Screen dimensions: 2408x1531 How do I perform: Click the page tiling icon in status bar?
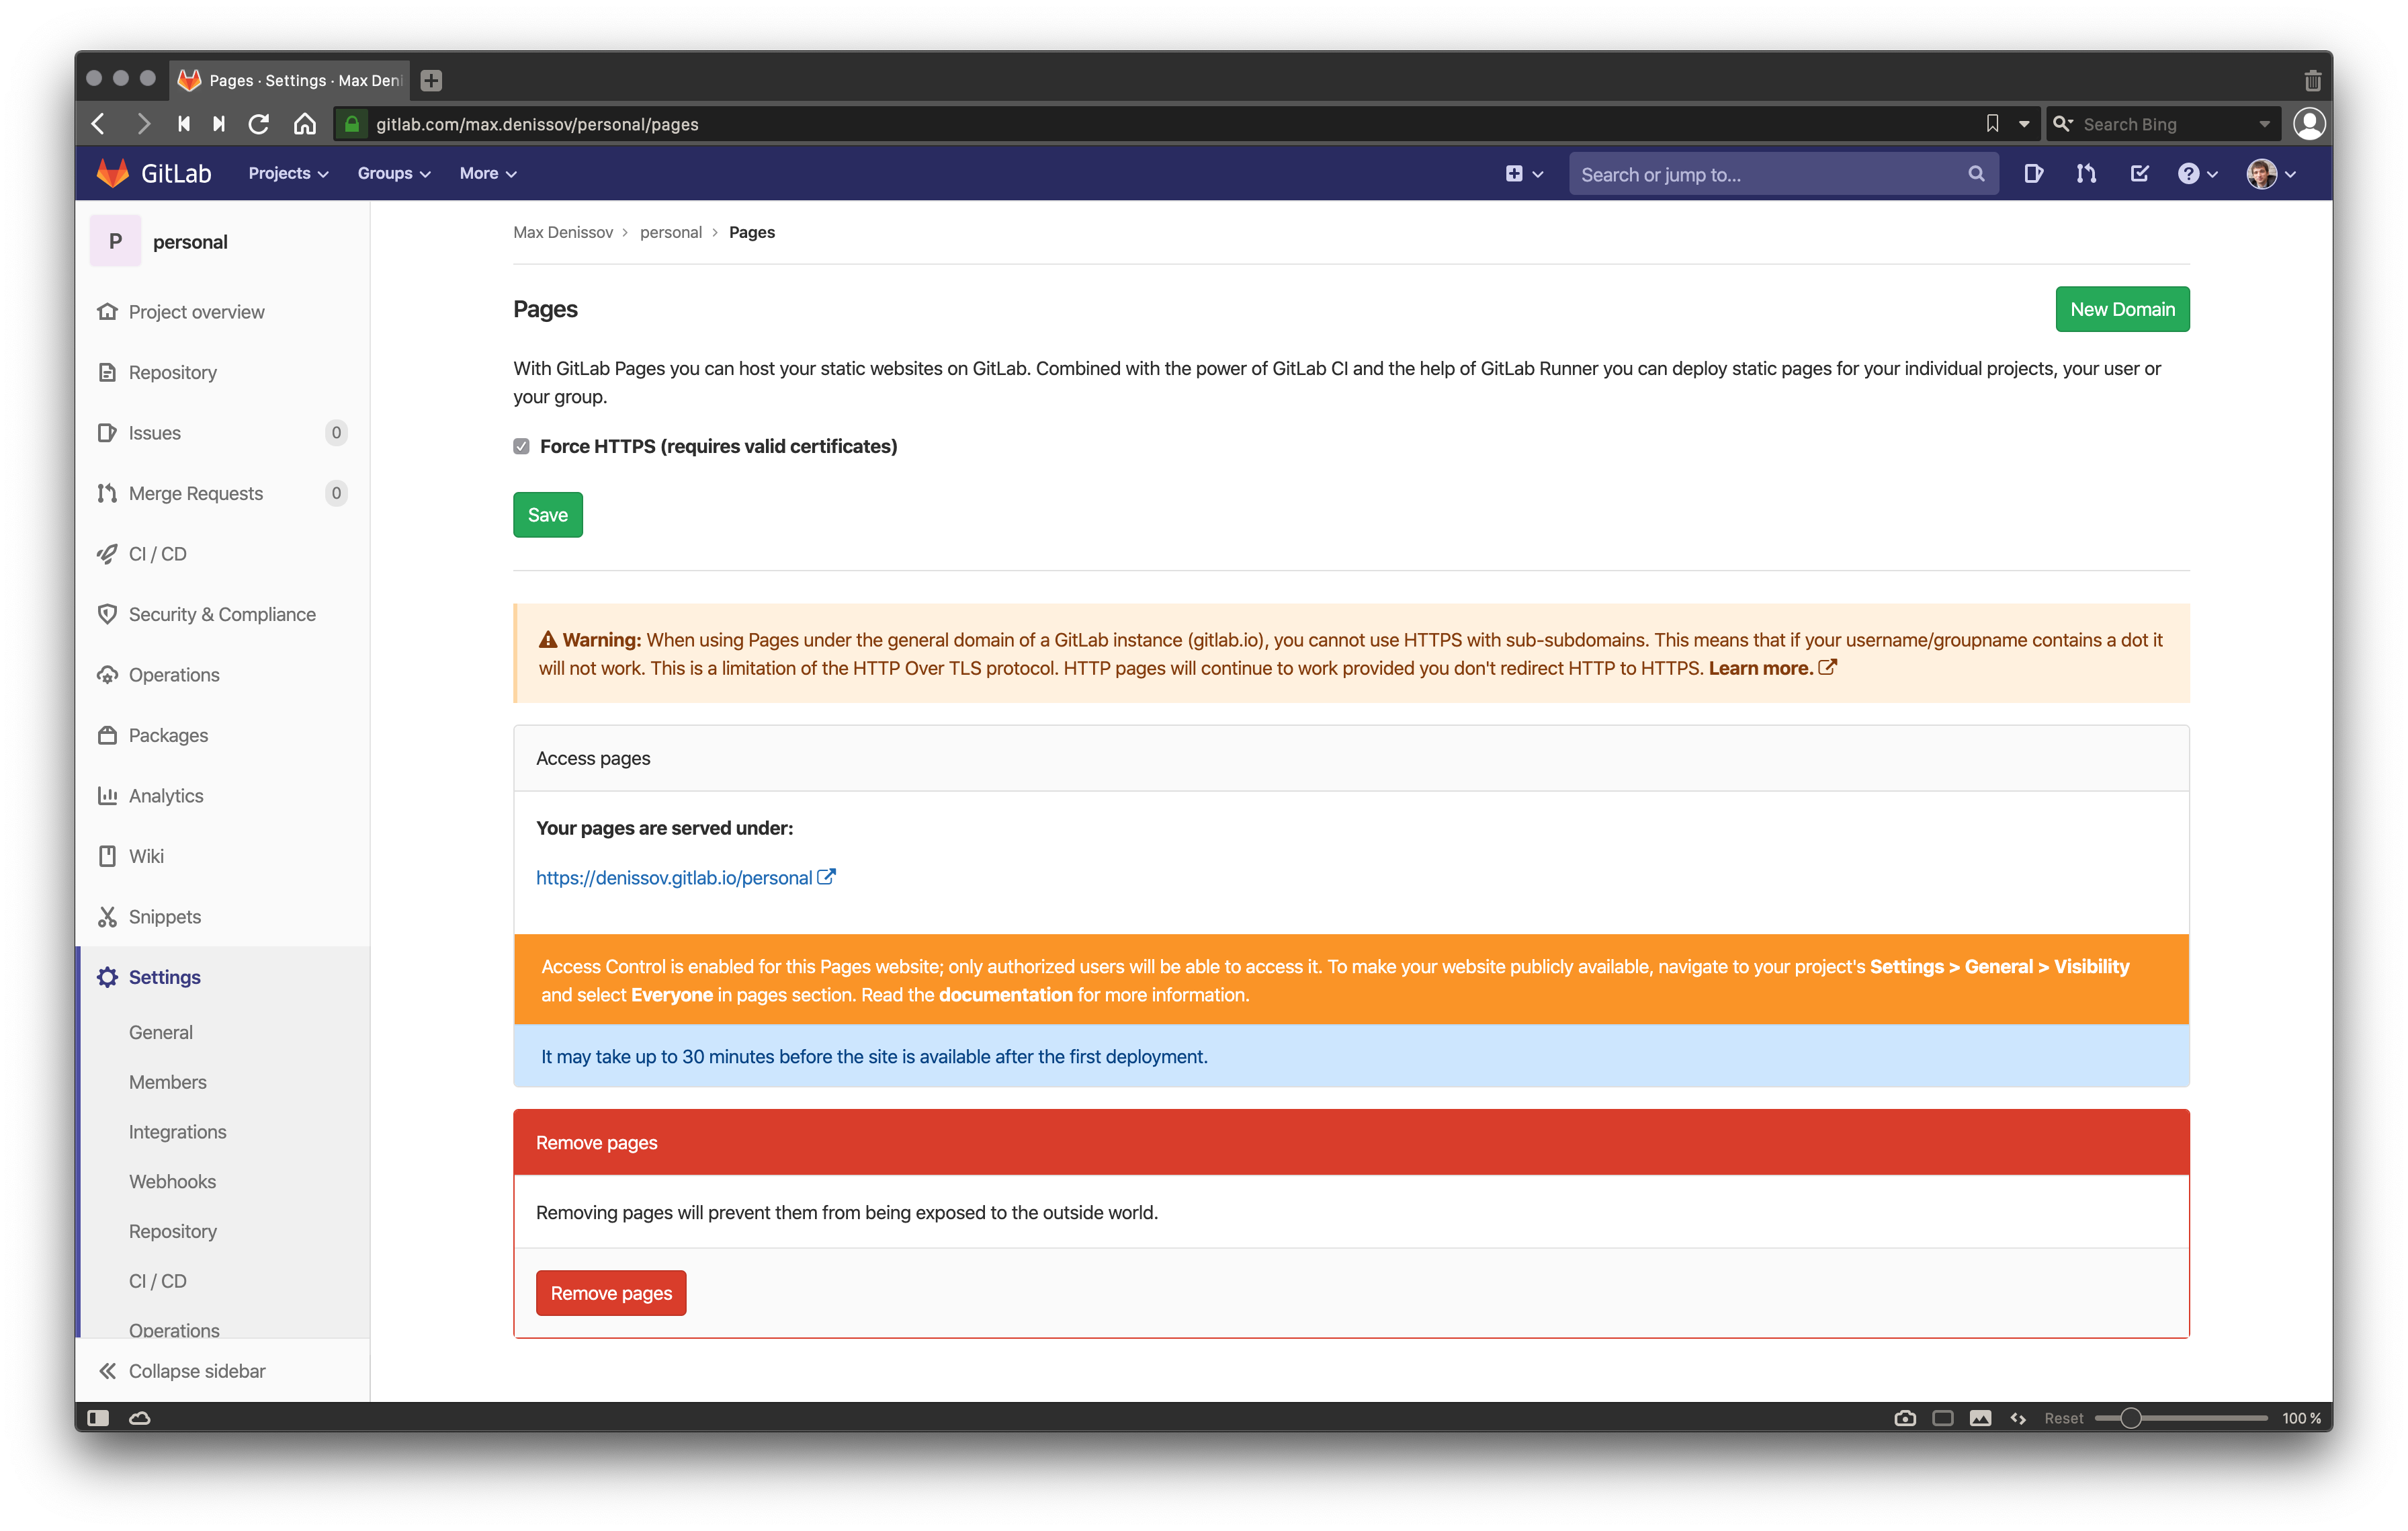pyautogui.click(x=1943, y=1418)
